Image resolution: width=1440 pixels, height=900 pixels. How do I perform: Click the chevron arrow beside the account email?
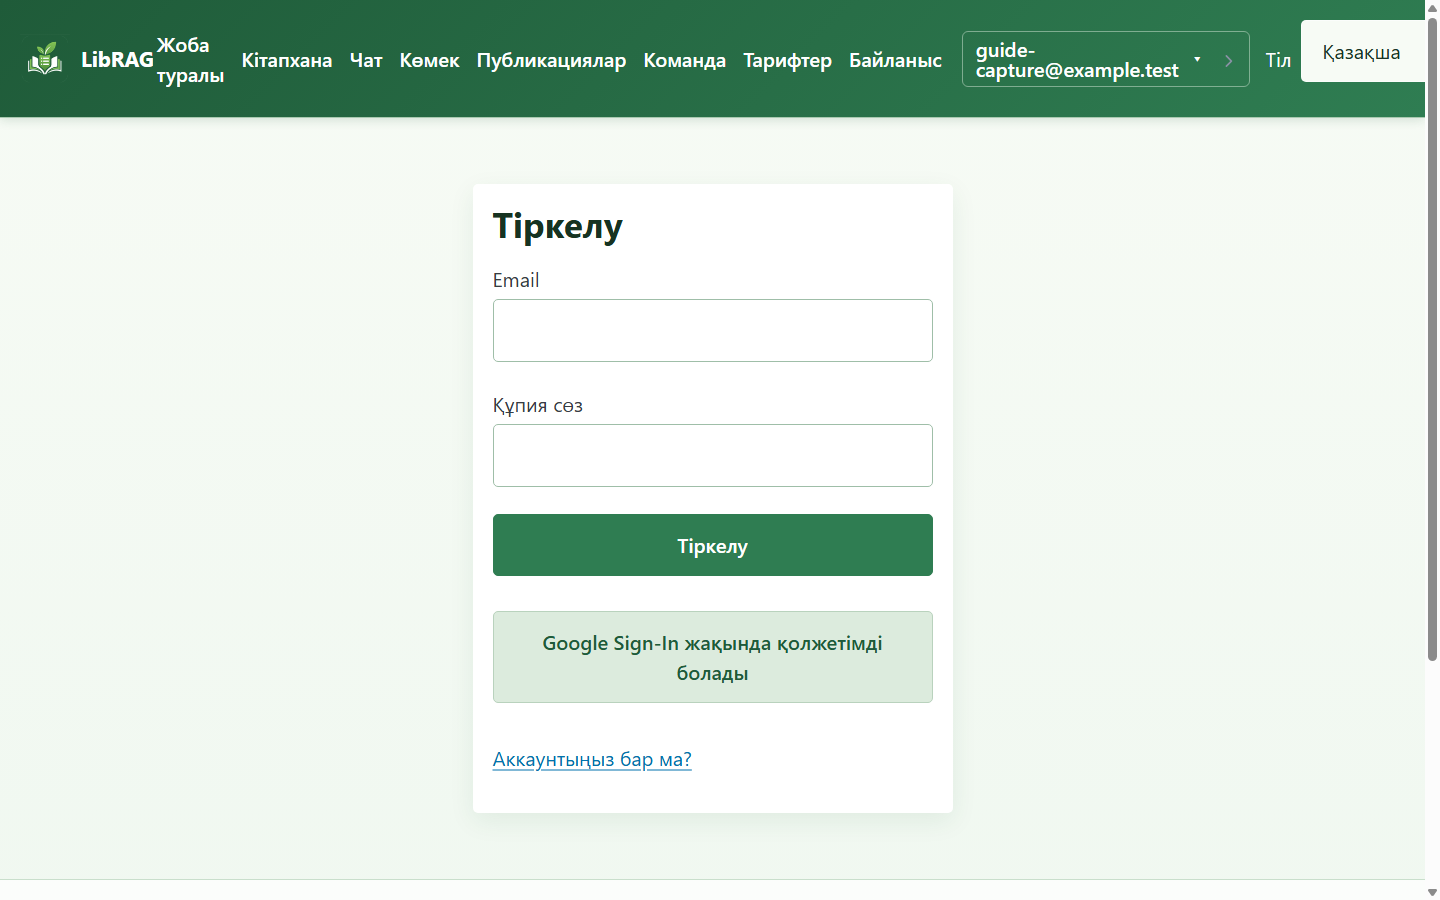tap(1229, 60)
